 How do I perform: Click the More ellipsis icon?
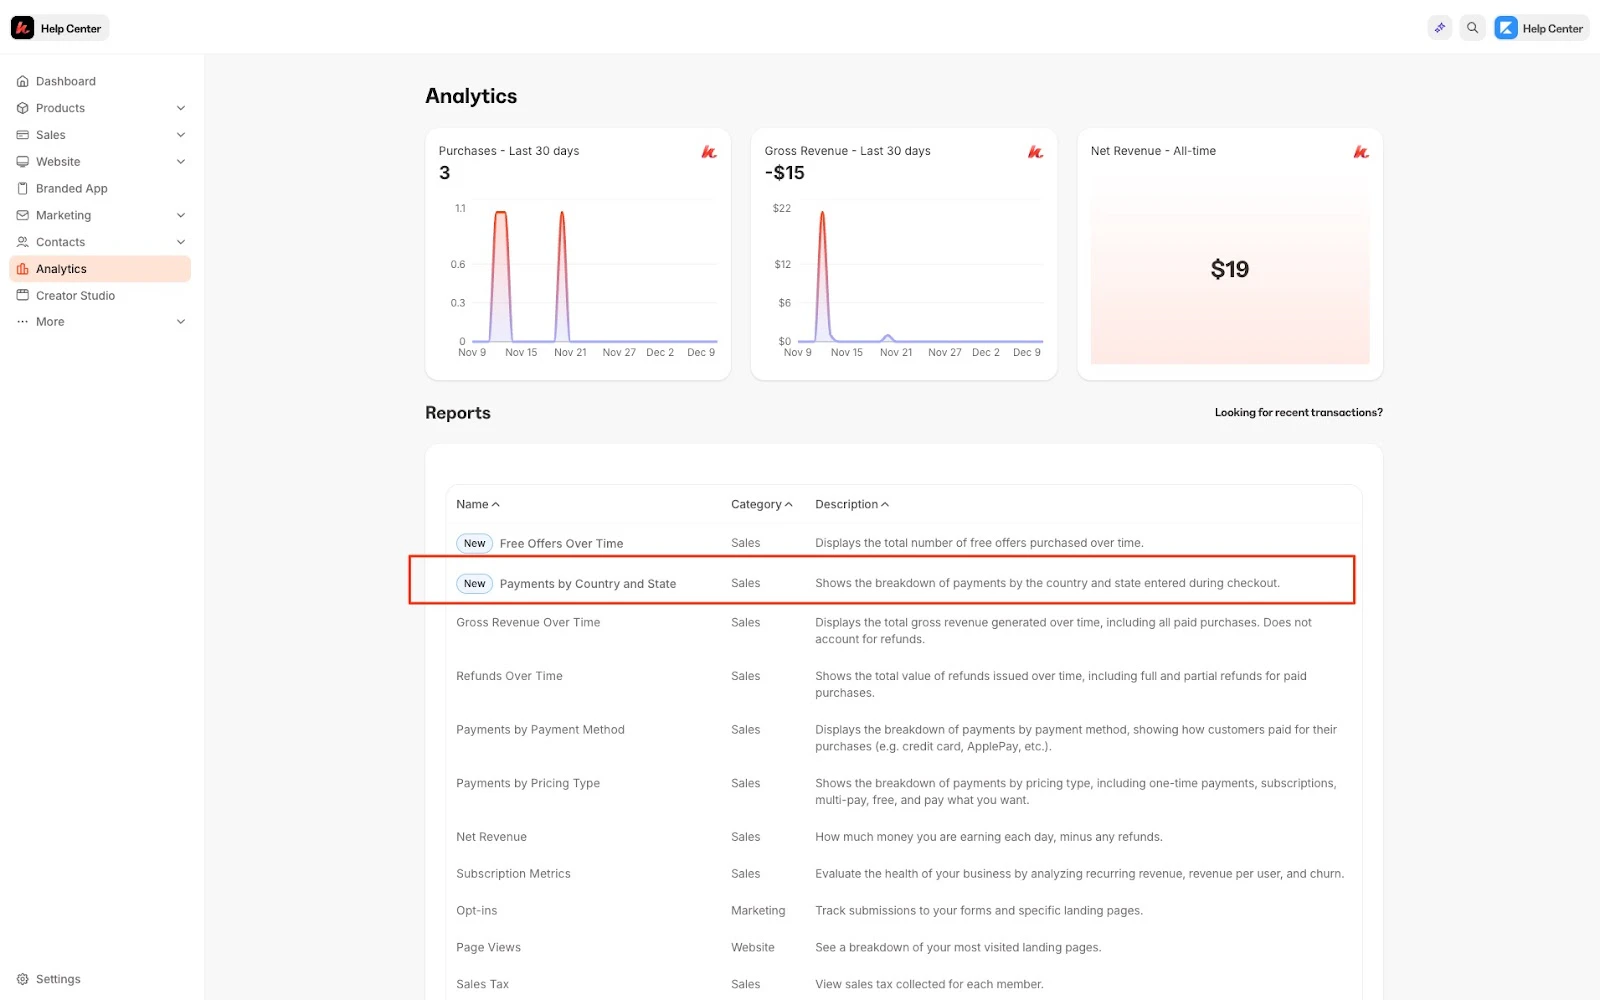pos(22,322)
